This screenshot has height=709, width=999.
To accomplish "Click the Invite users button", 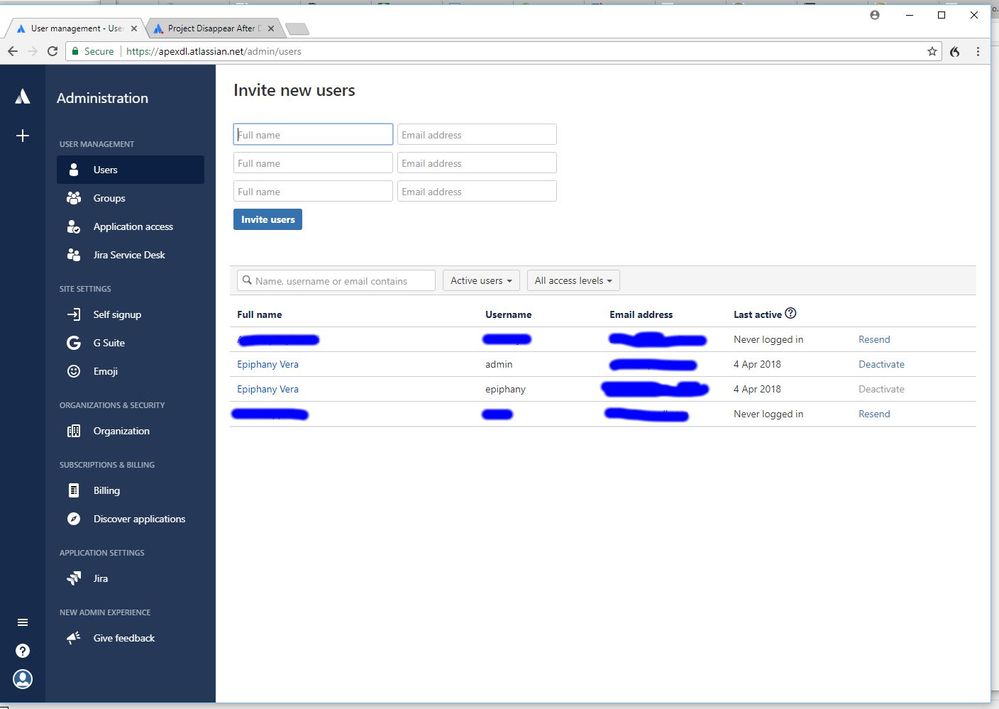I will pos(268,220).
